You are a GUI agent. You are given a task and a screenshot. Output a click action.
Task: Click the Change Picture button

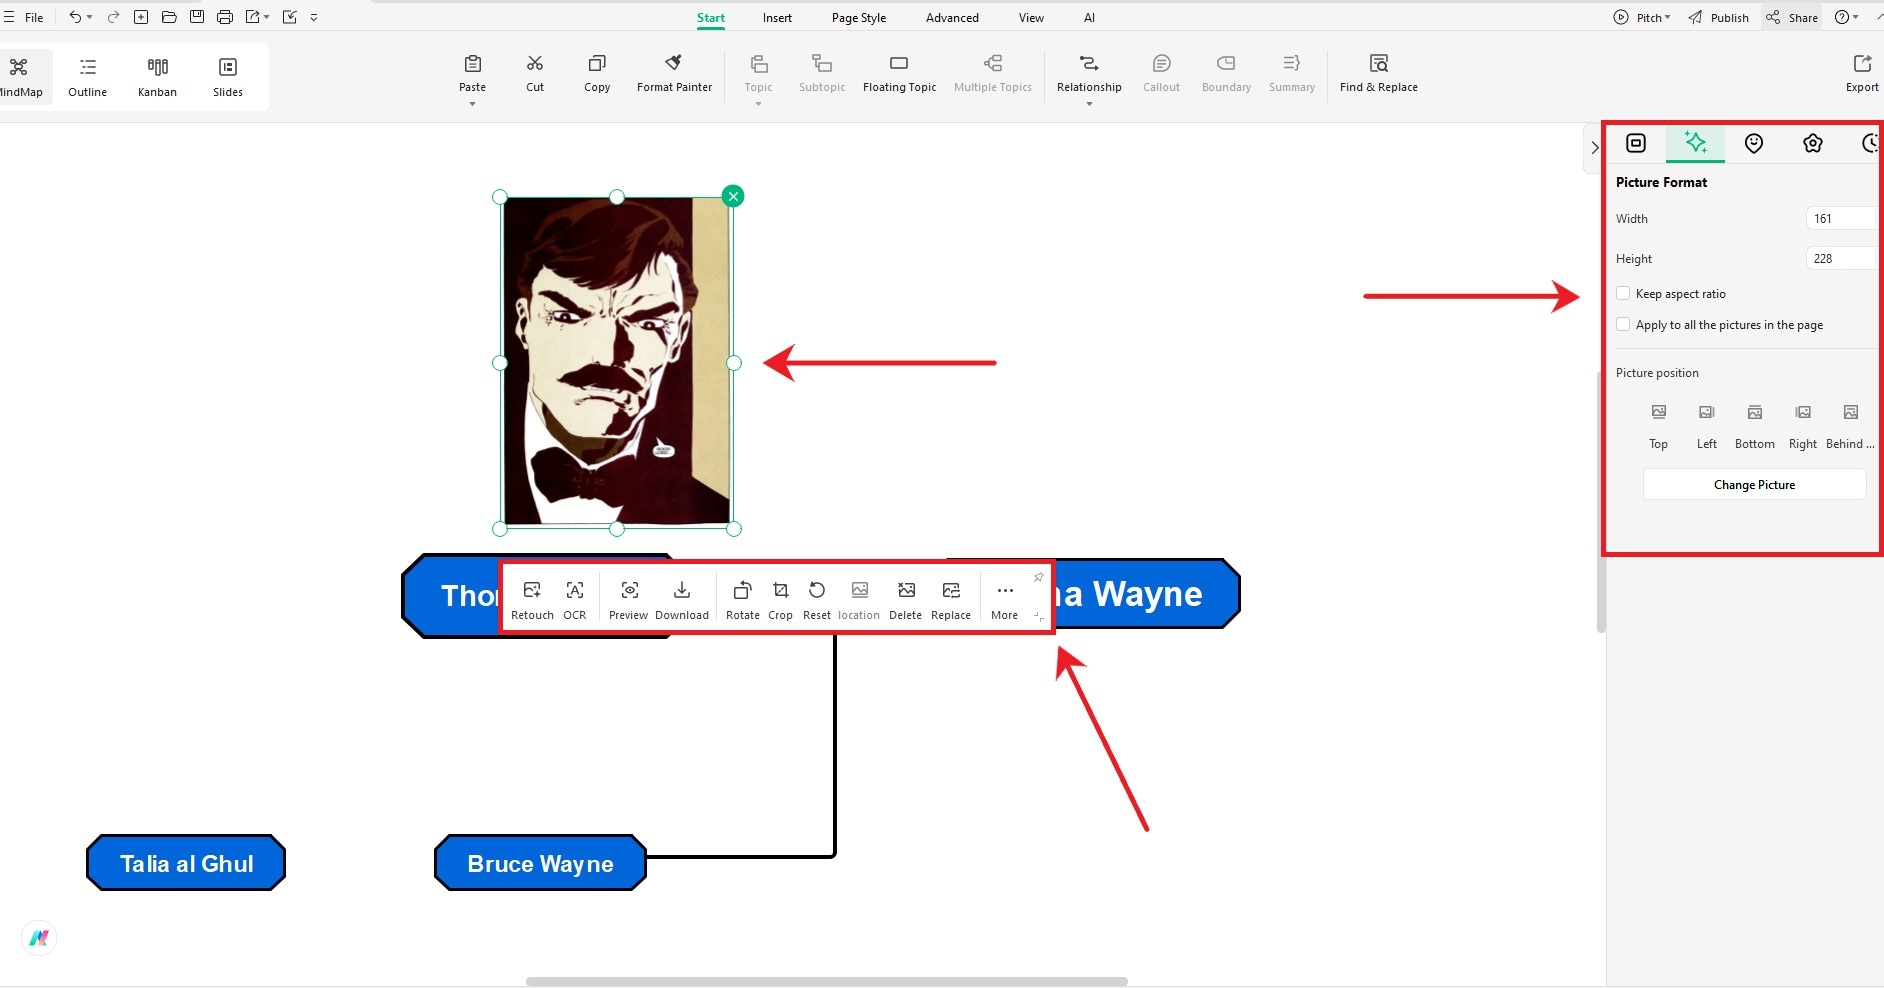1754,485
